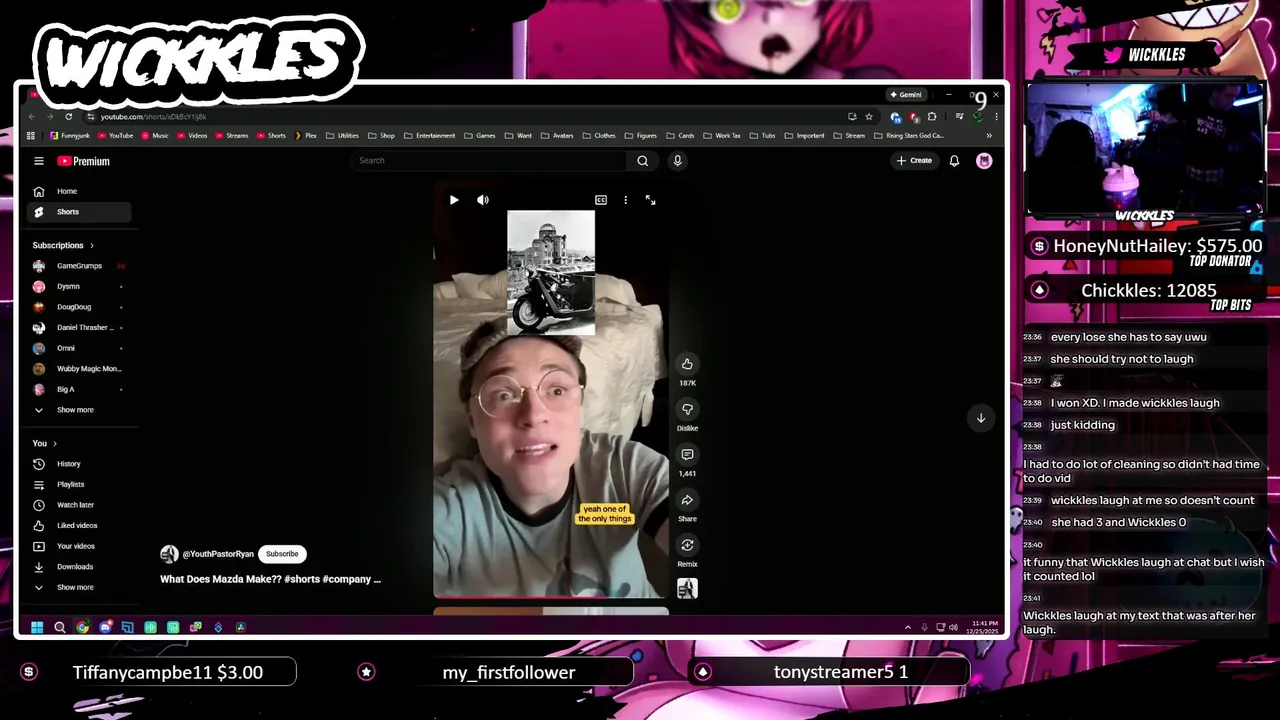Go back in browser

coord(31,117)
